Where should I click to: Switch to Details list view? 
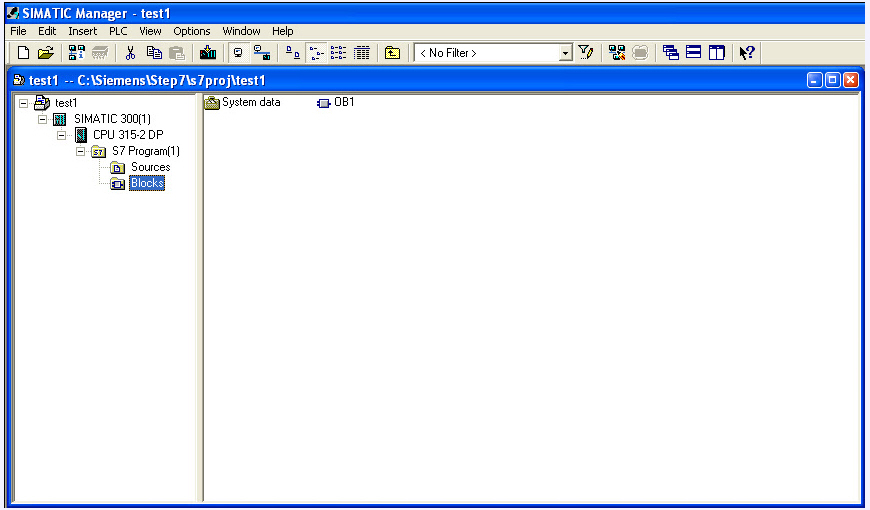361,53
